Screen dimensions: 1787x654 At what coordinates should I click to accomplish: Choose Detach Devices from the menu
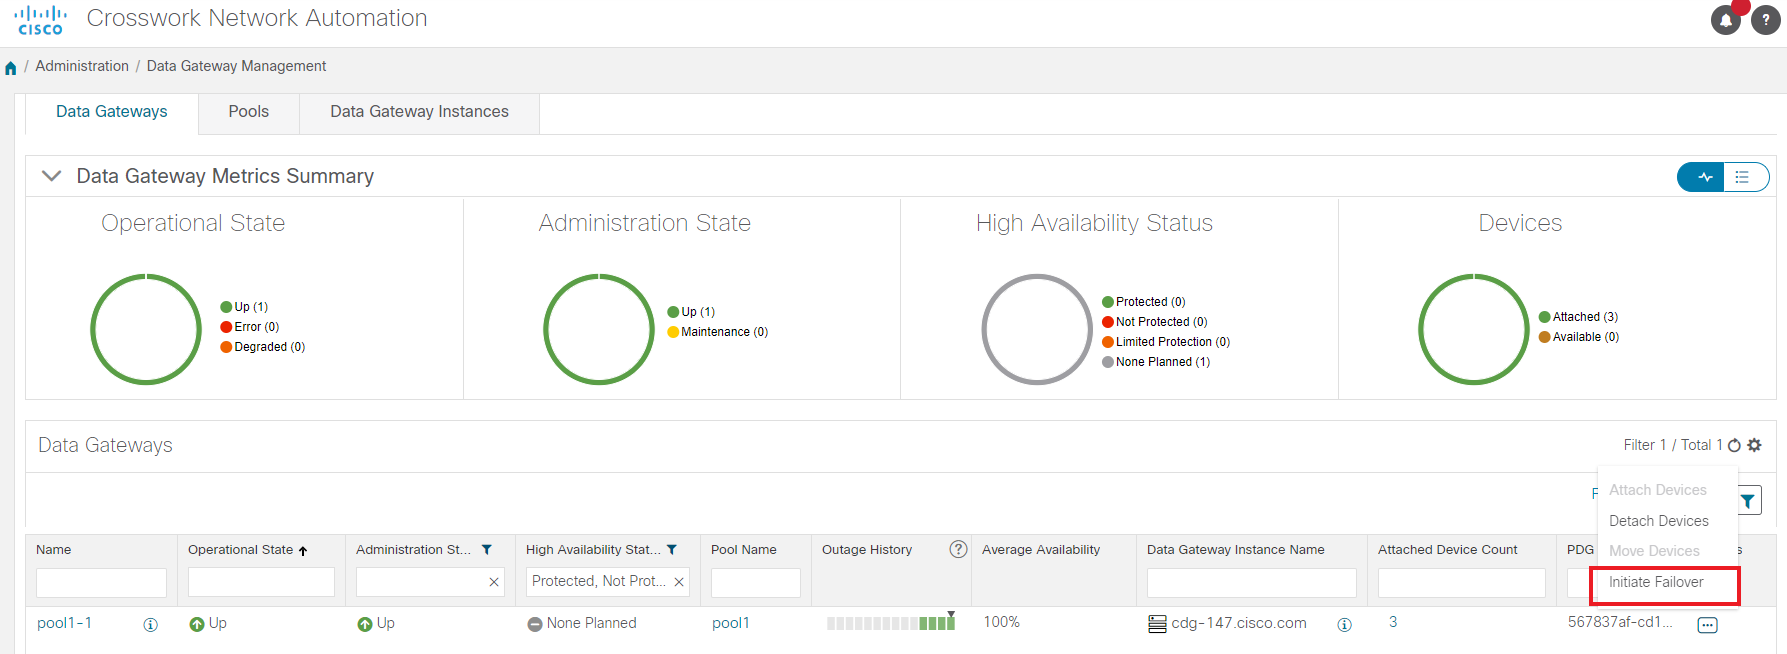pos(1659,521)
